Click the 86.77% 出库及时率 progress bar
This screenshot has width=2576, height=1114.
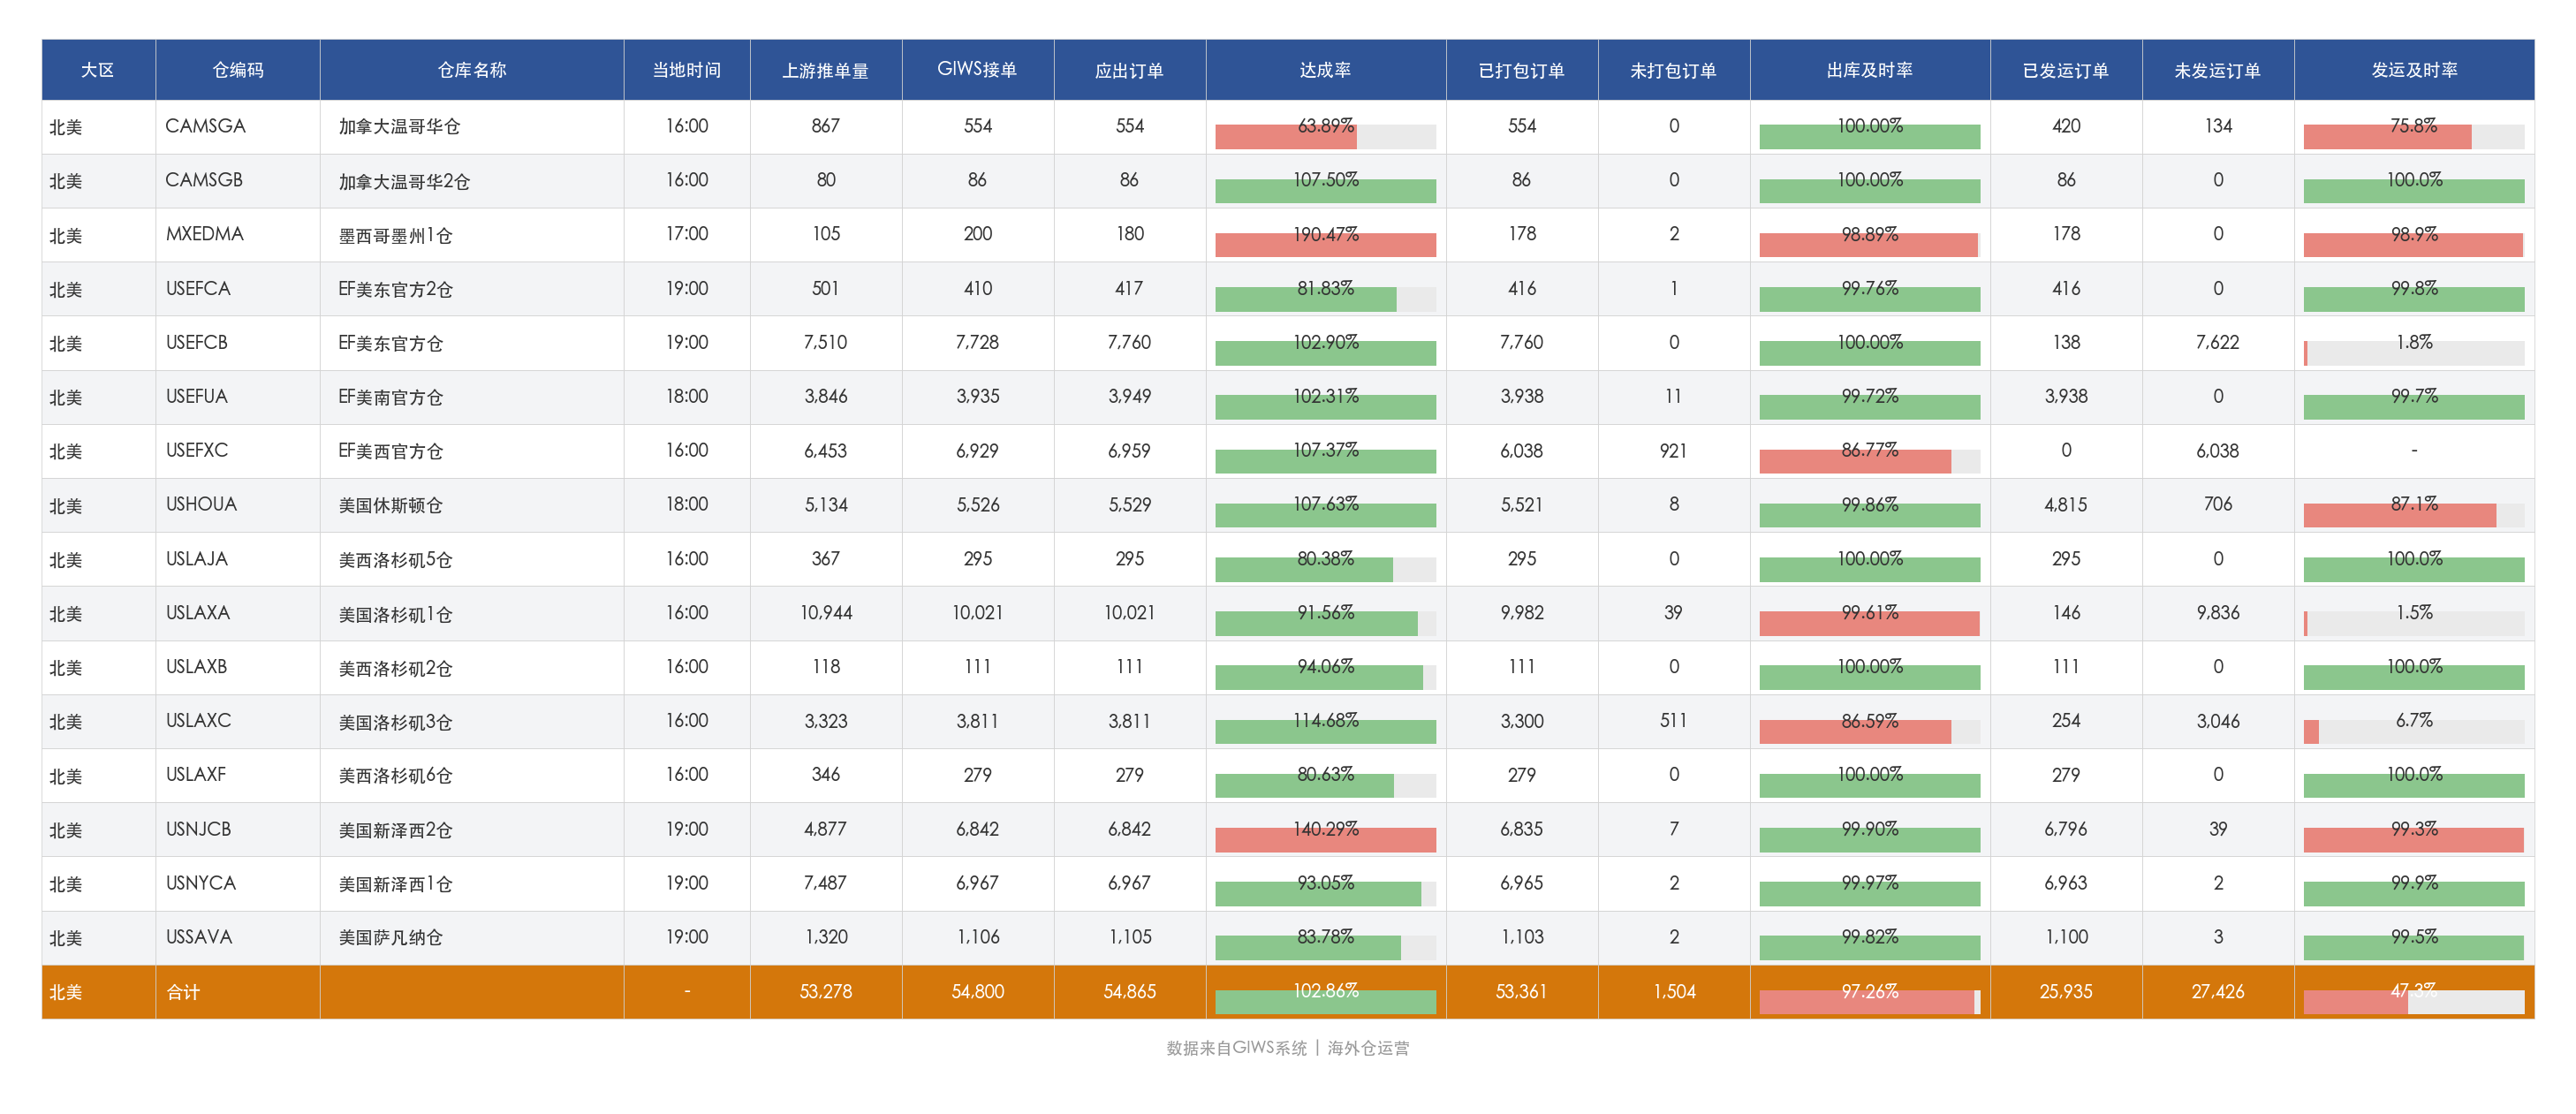pos(1870,461)
